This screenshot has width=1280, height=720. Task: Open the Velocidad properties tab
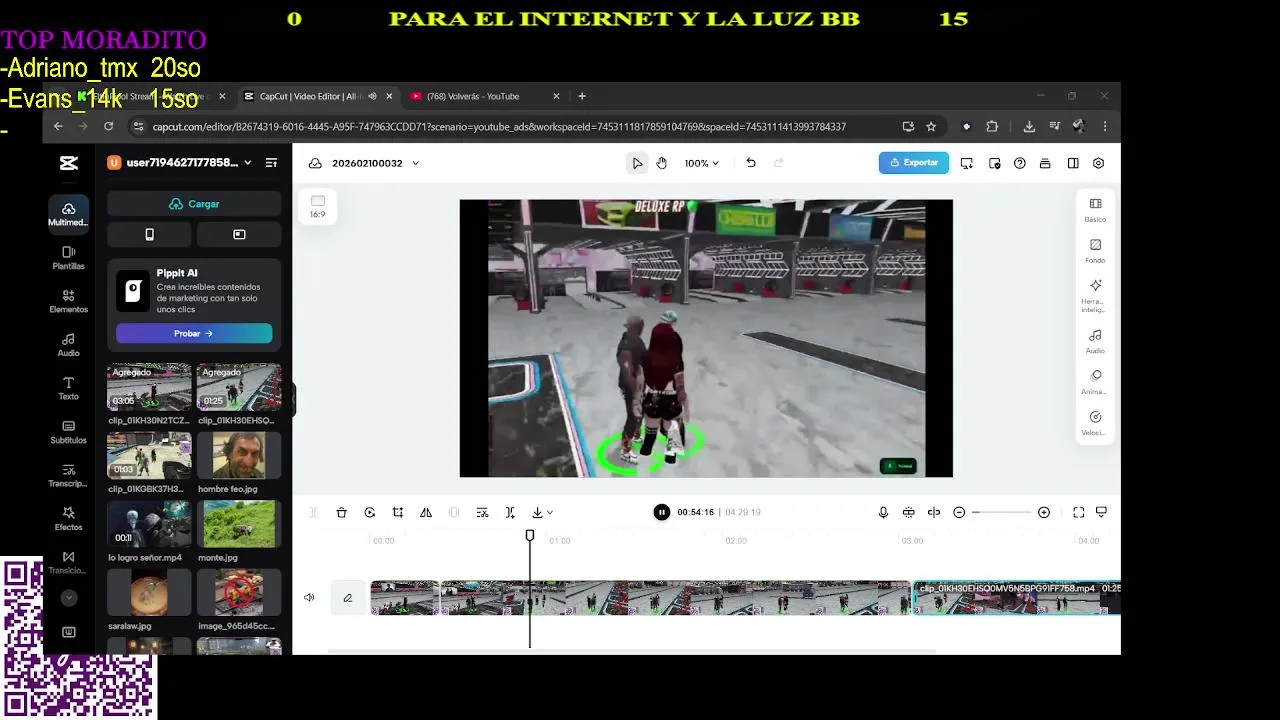pyautogui.click(x=1095, y=423)
